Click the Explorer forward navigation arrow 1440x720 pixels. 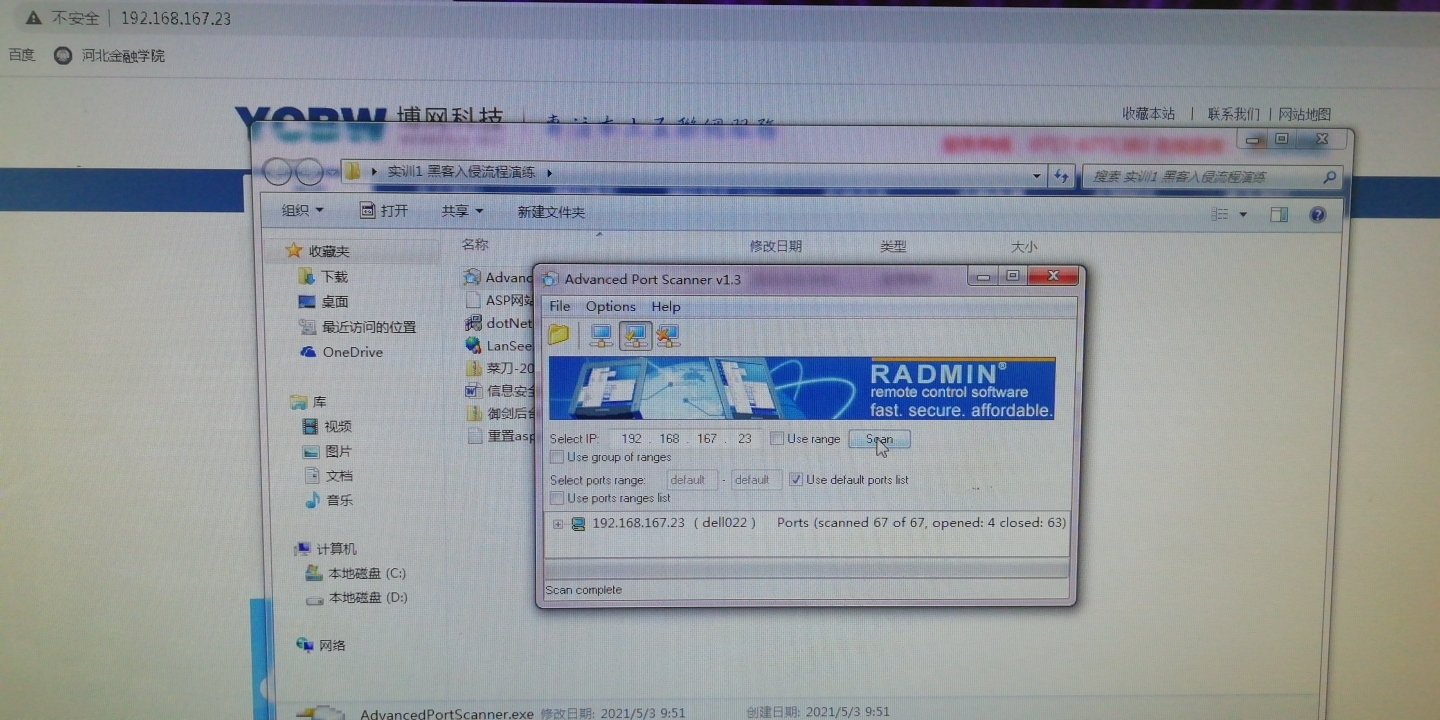(x=309, y=172)
